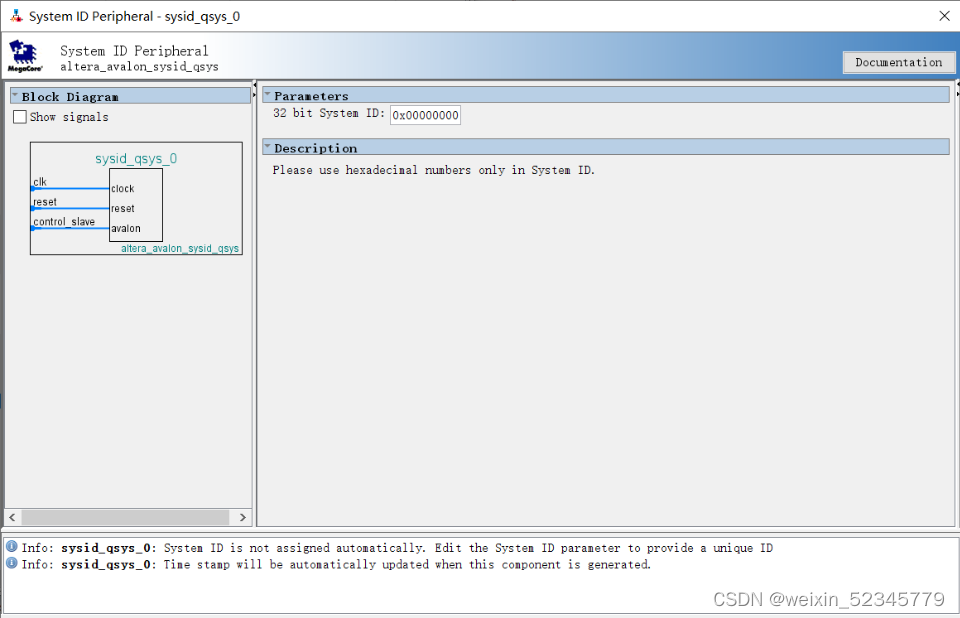This screenshot has width=960, height=618.
Task: Click the sysid_qsys_0 block title
Action: [136, 159]
